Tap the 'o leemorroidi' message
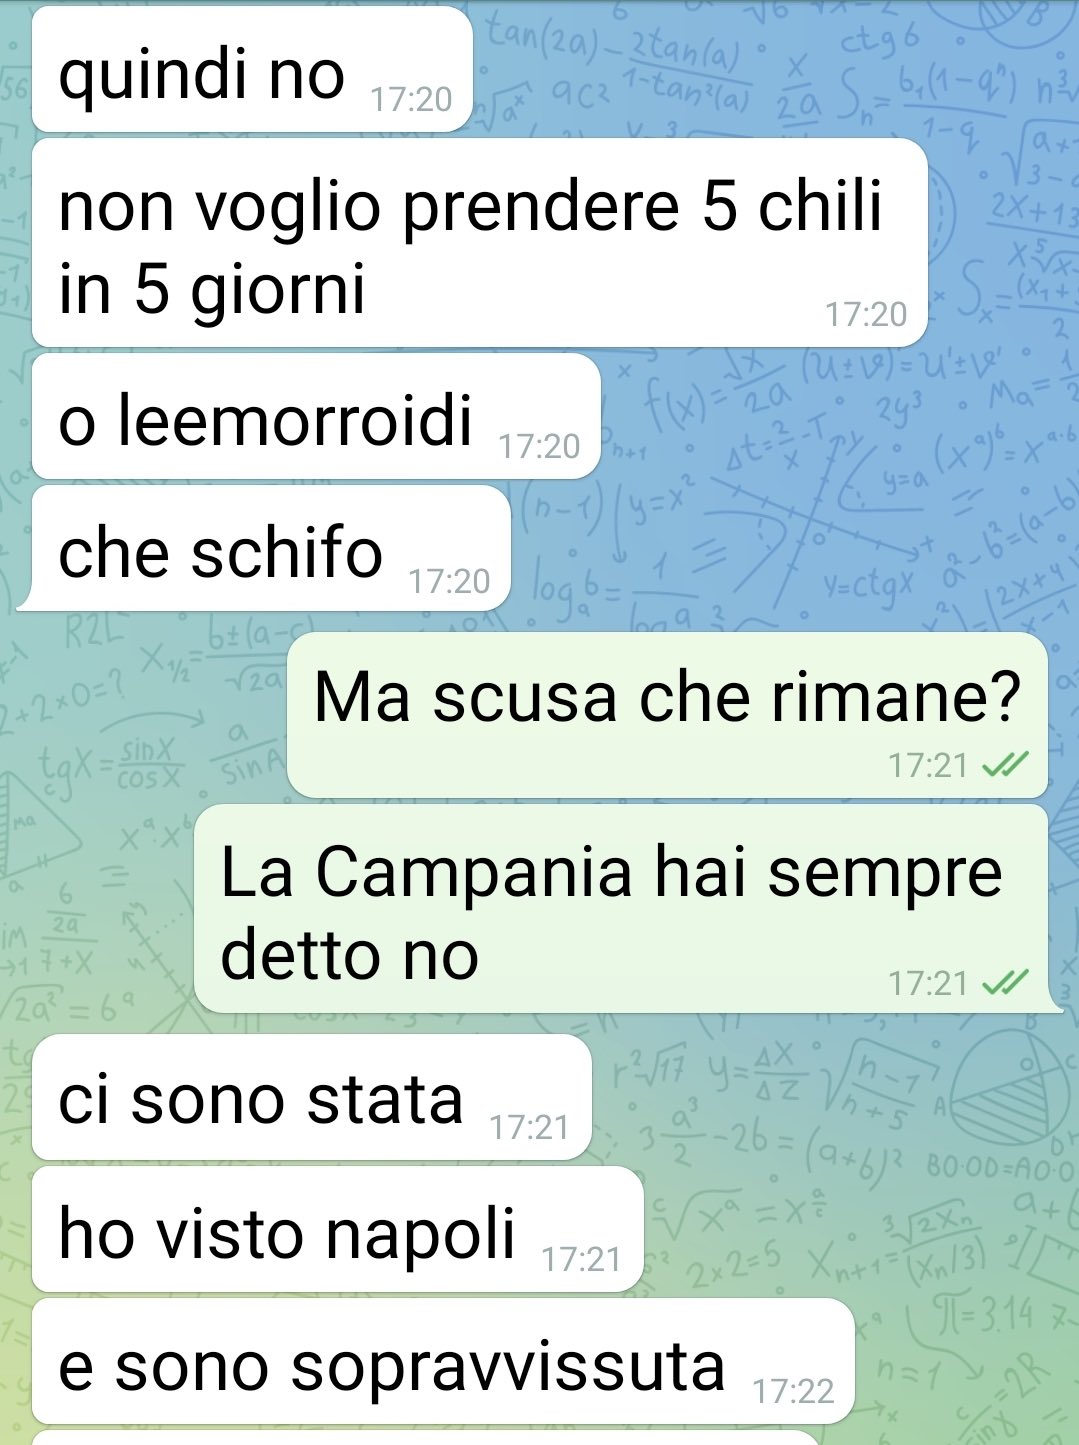The height and width of the screenshot is (1445, 1079). click(x=316, y=416)
